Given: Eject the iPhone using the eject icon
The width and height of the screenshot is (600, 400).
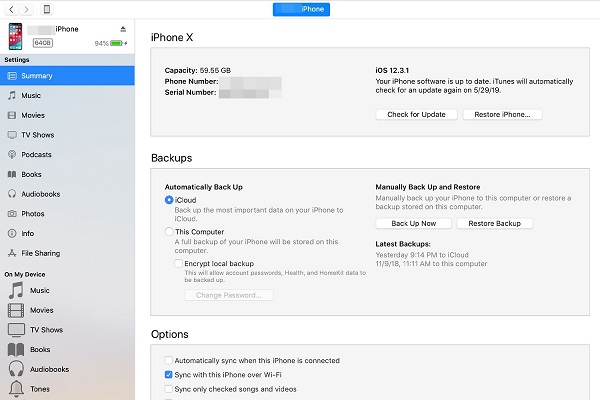Looking at the screenshot, I should coord(123,29).
